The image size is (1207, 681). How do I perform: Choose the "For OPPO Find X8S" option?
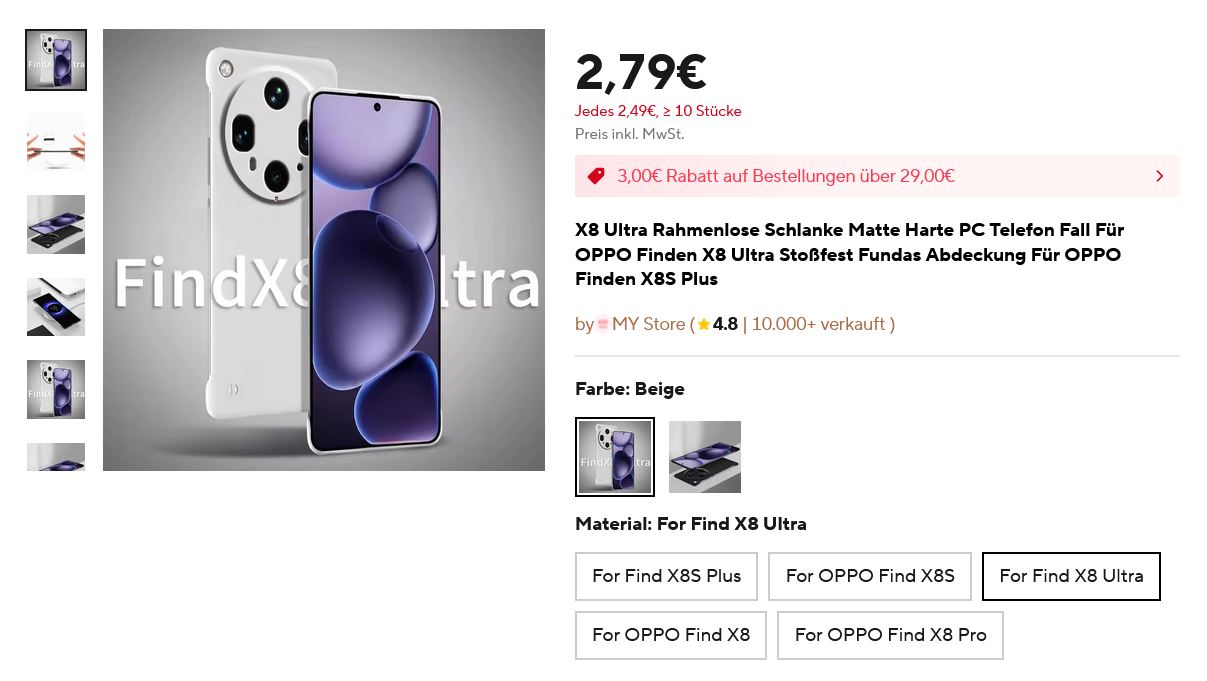[870, 576]
